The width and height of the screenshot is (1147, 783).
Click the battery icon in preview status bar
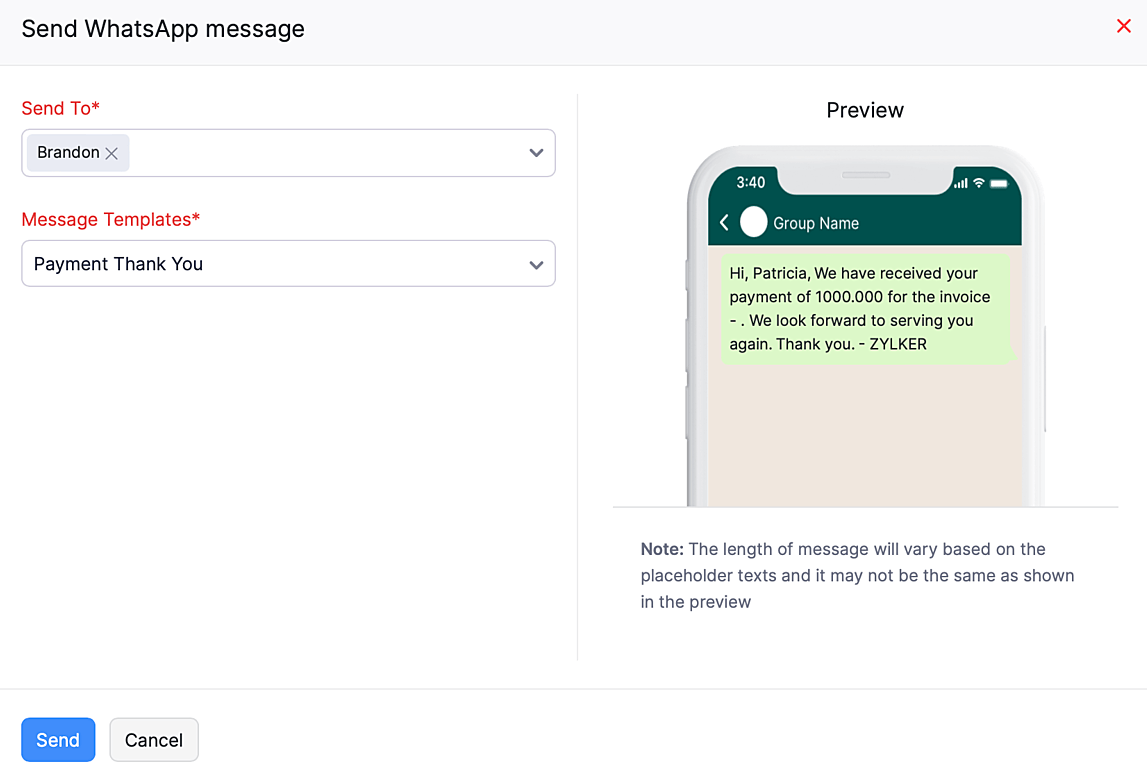(999, 183)
